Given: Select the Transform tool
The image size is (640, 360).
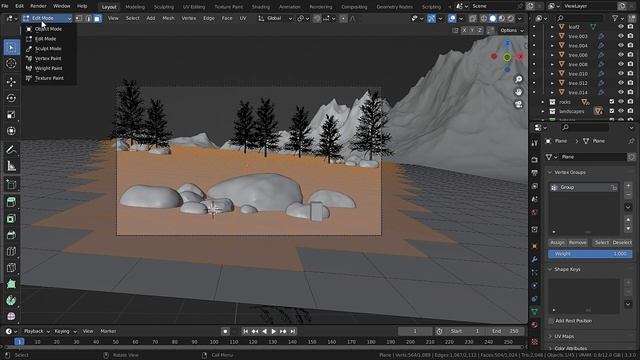Looking at the screenshot, I should (x=11, y=131).
